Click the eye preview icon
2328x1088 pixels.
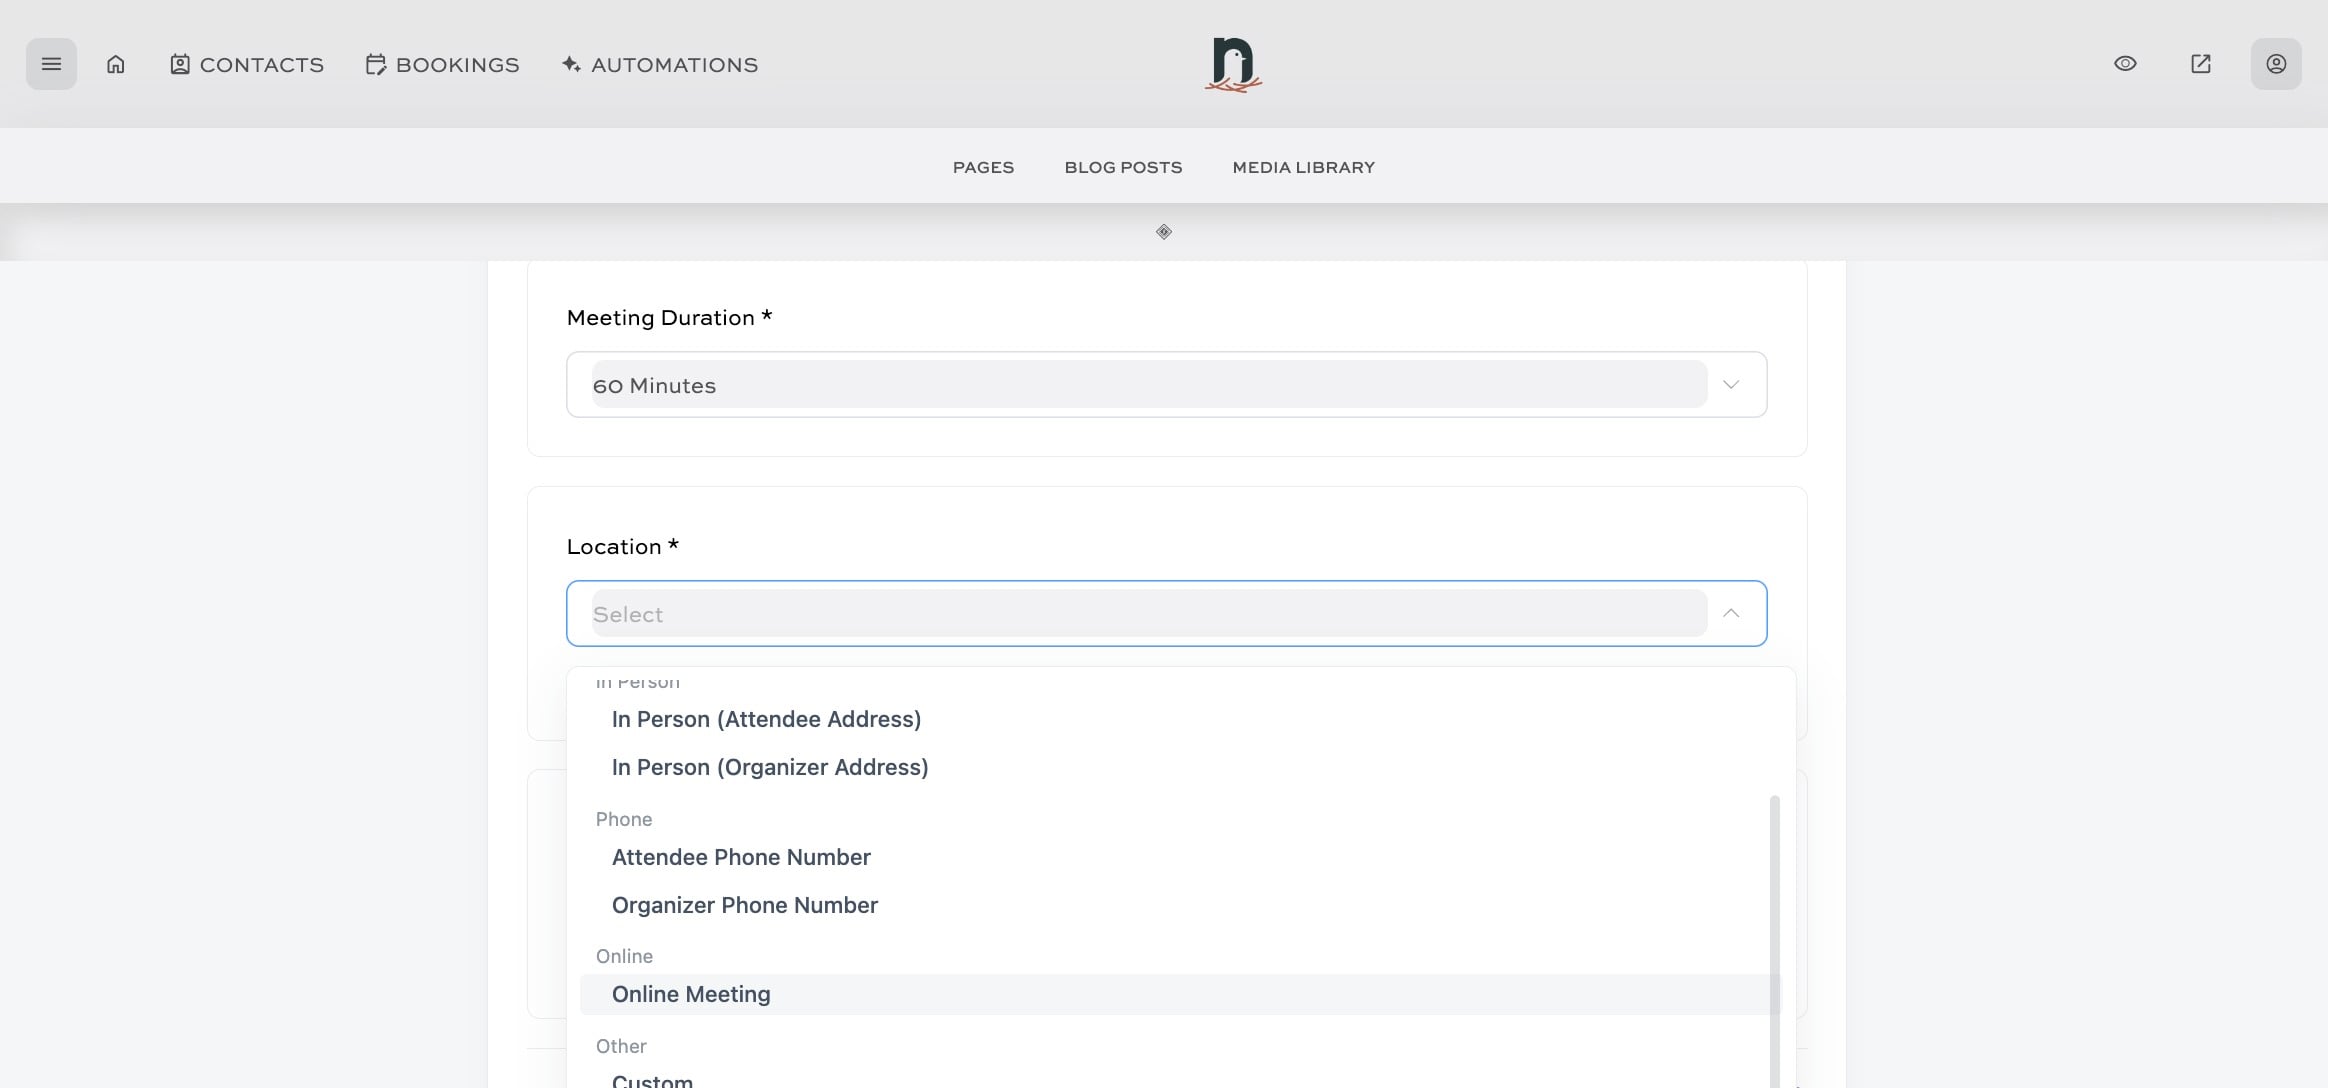point(2125,64)
